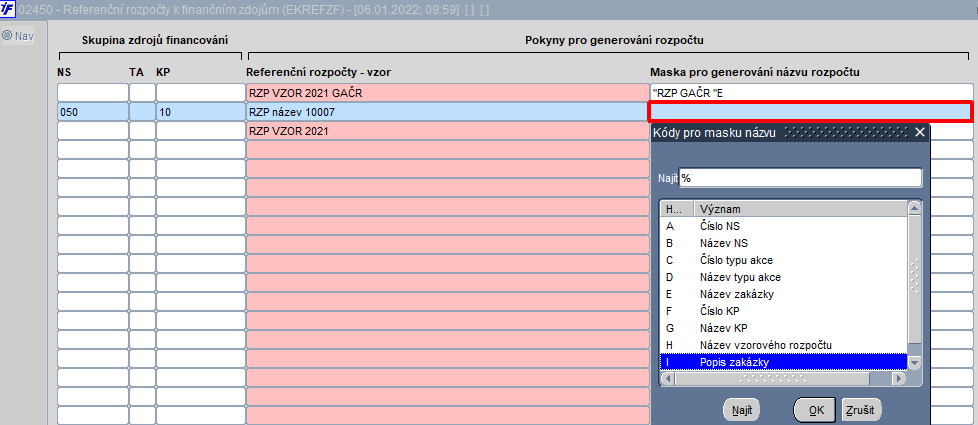This screenshot has height=425, width=978.
Task: Click the Význam column header
Action: (x=800, y=209)
